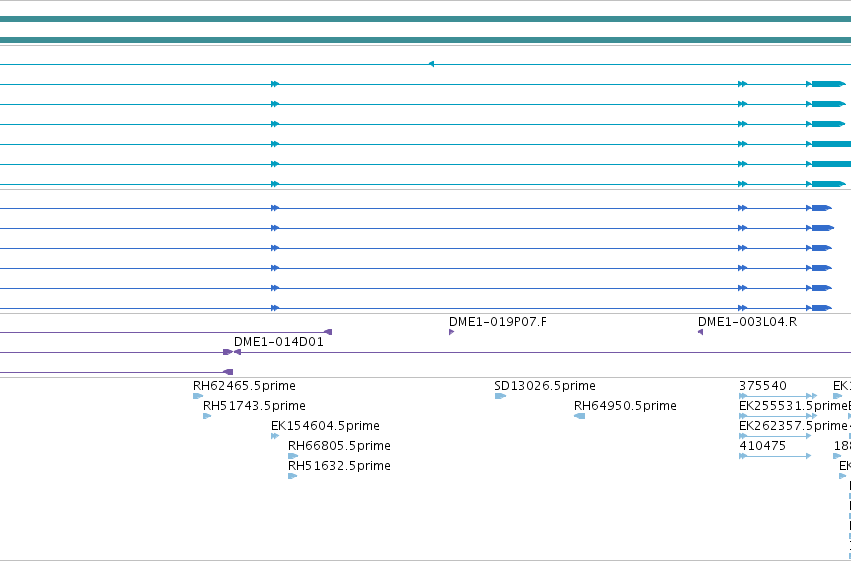Screen dimensions: 851x561
Task: Click the DME1-014D01 label
Action: pos(278,342)
